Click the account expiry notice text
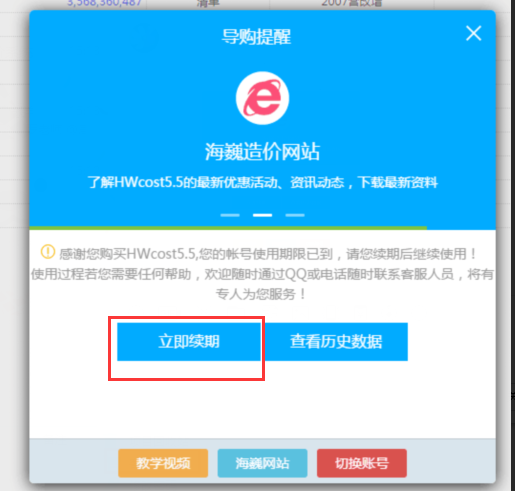The height and width of the screenshot is (491, 515). coord(262,274)
